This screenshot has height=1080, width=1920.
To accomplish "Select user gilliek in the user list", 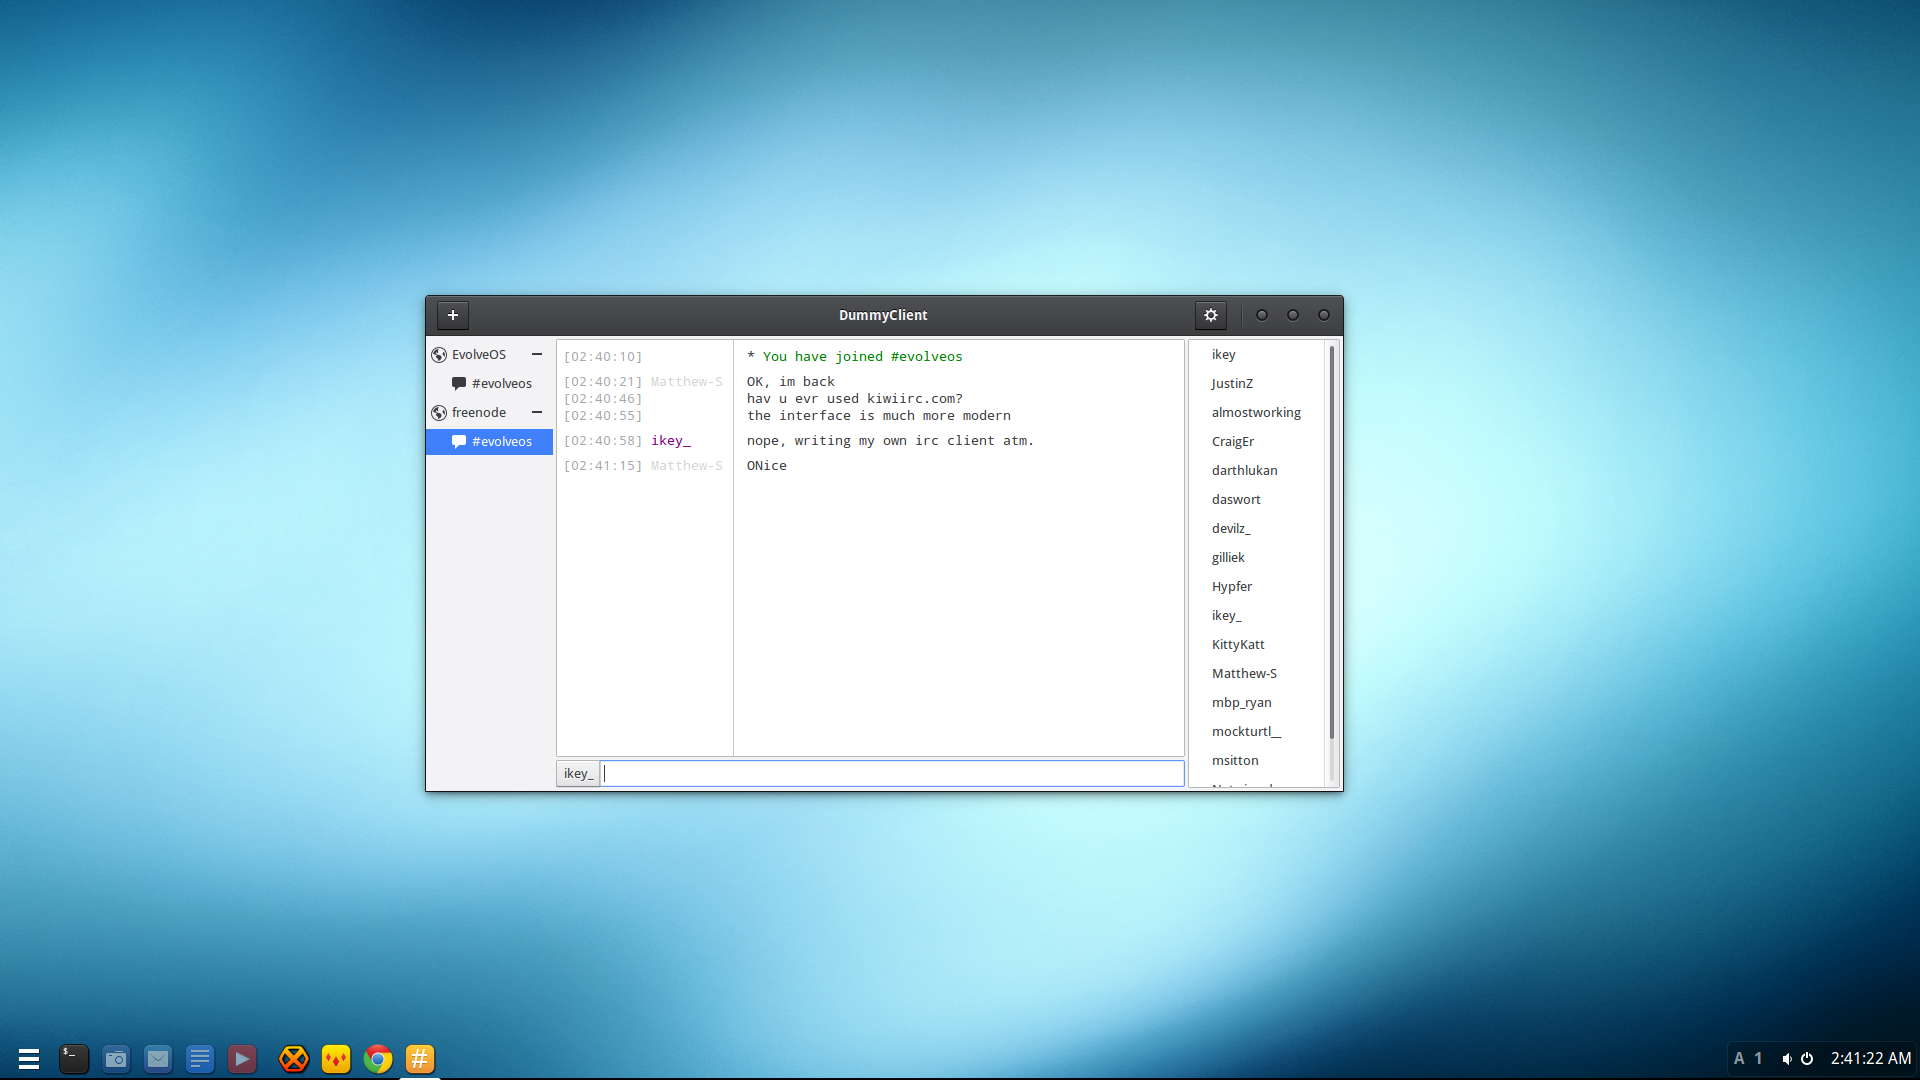I will pos(1228,558).
